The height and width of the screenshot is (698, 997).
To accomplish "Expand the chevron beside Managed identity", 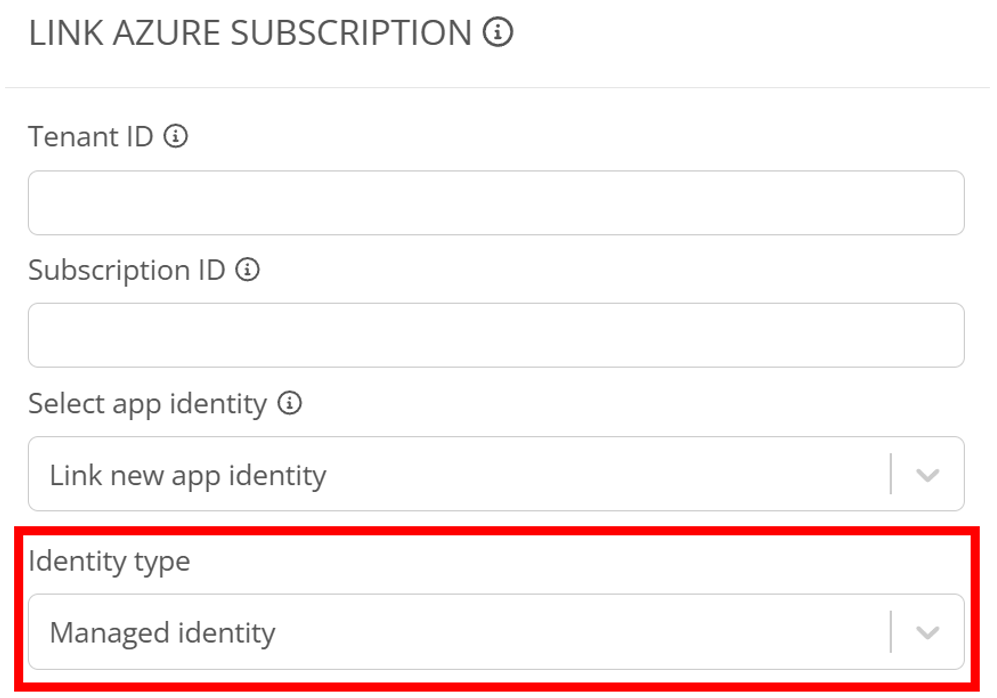I will pos(927,633).
